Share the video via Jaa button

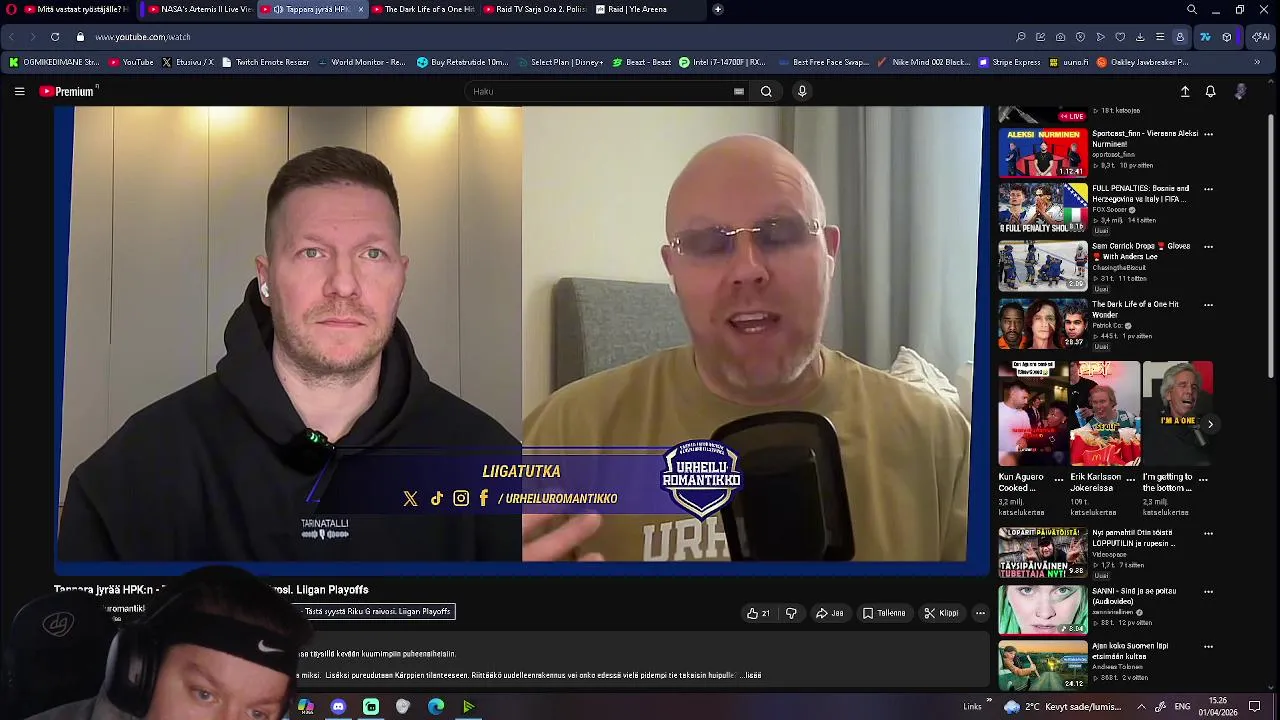click(x=830, y=613)
